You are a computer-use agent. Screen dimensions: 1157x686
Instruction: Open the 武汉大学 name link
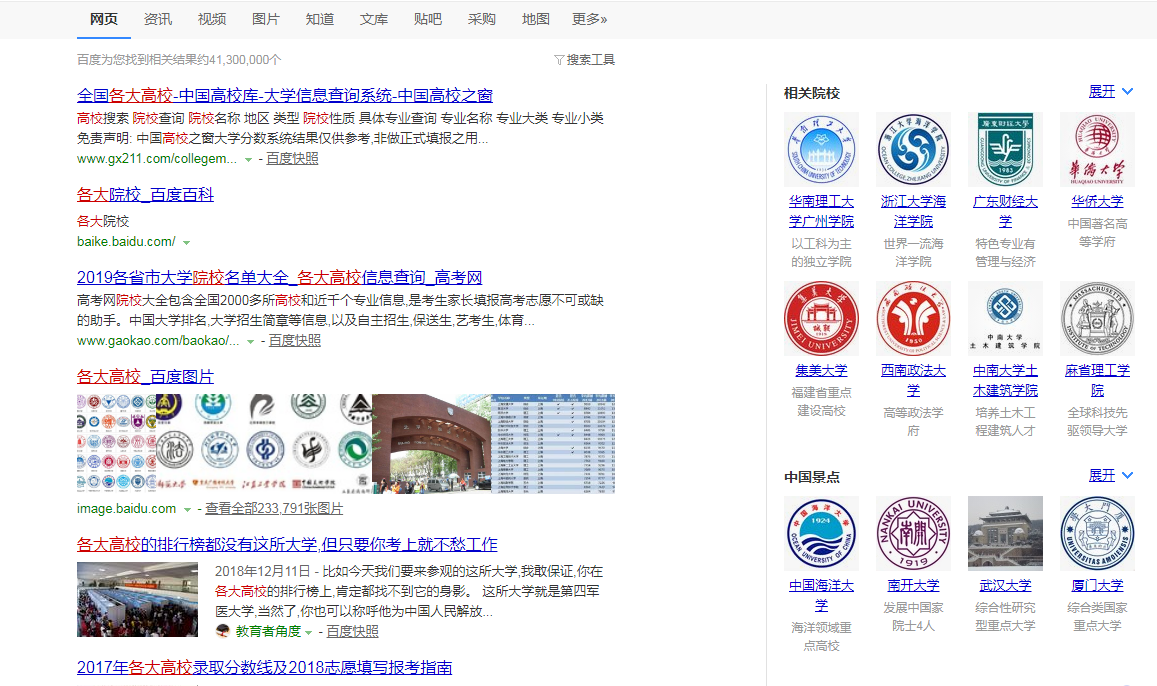coord(1005,586)
